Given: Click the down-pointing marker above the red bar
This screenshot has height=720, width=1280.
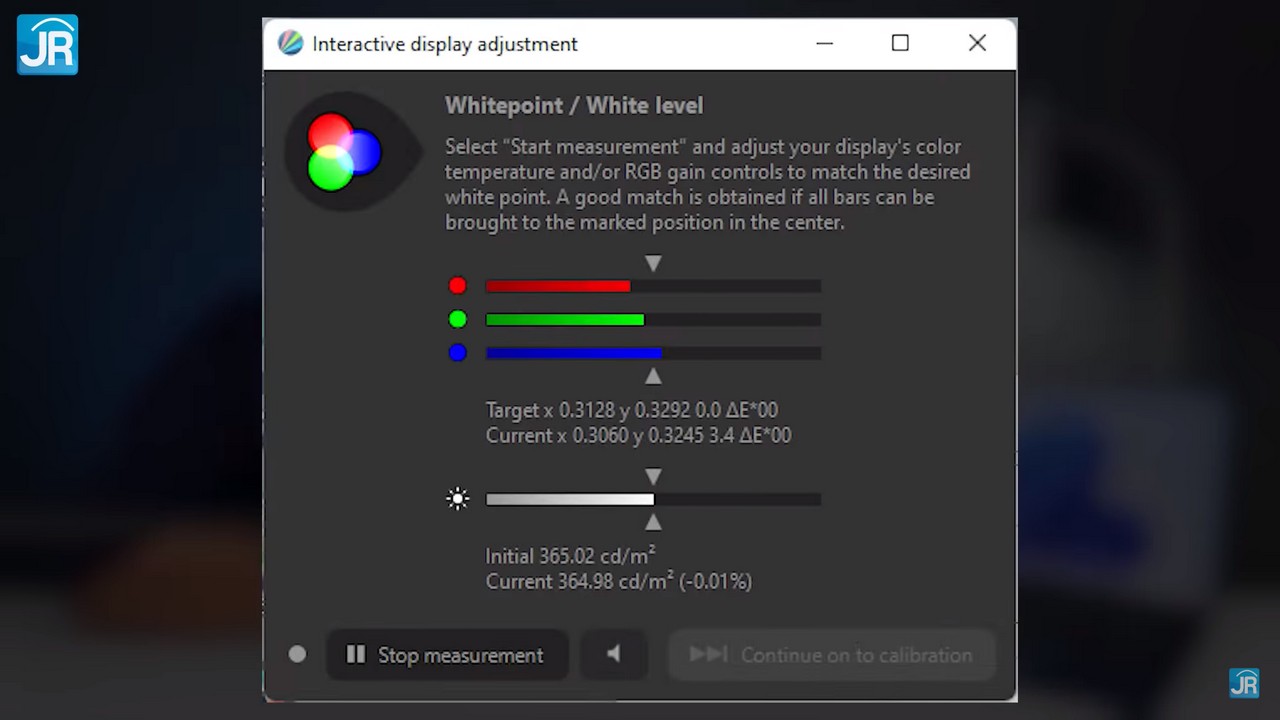Looking at the screenshot, I should (x=653, y=264).
